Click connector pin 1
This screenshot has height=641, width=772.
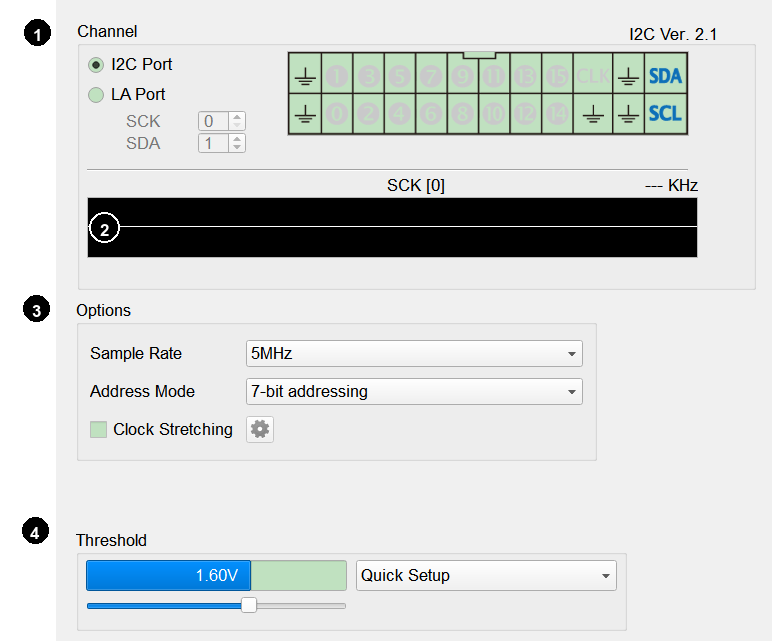(x=337, y=76)
